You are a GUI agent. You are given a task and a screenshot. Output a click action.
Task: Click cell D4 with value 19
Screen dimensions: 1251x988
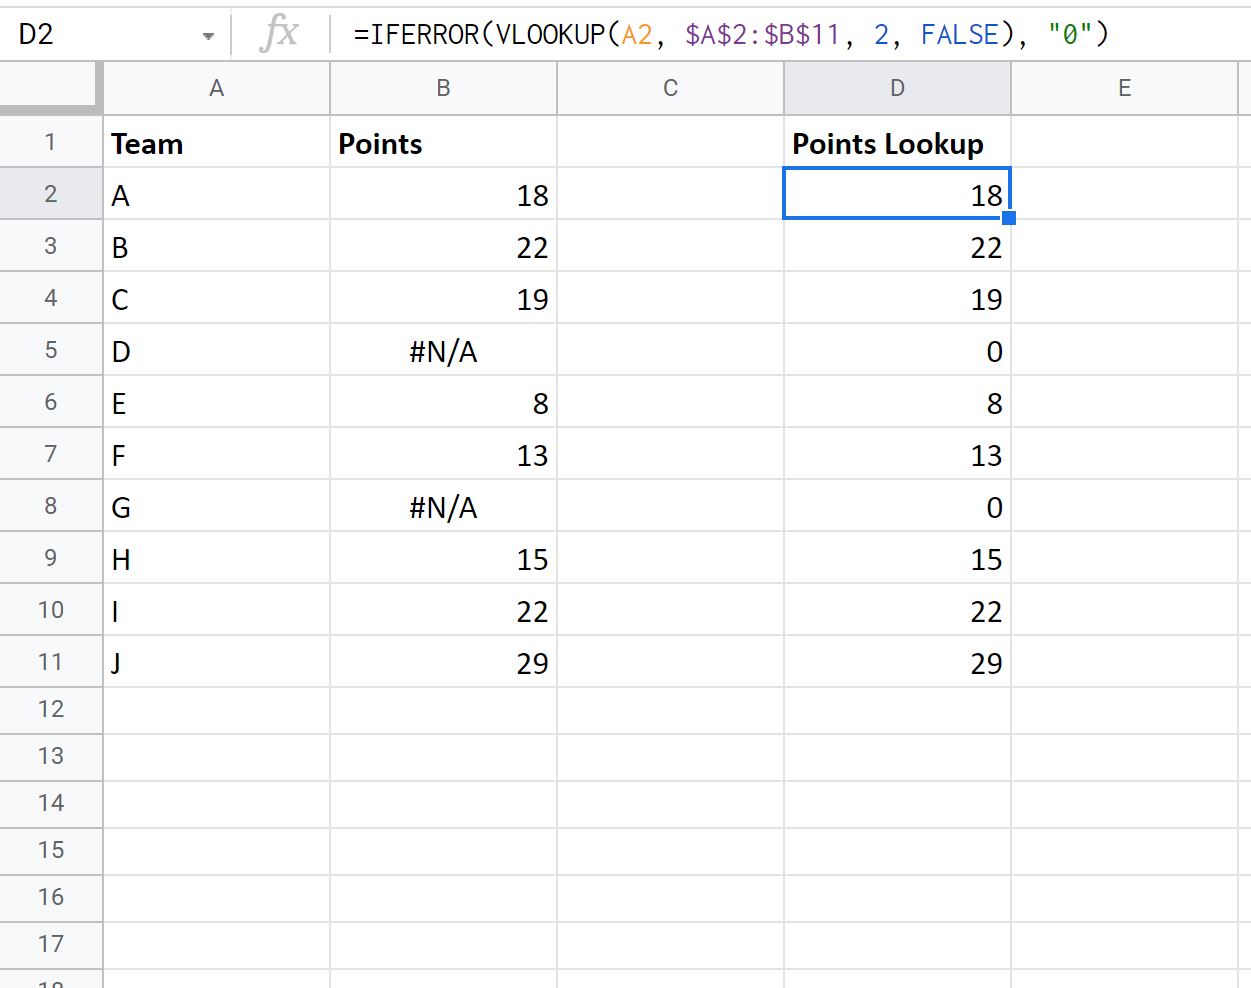(897, 298)
